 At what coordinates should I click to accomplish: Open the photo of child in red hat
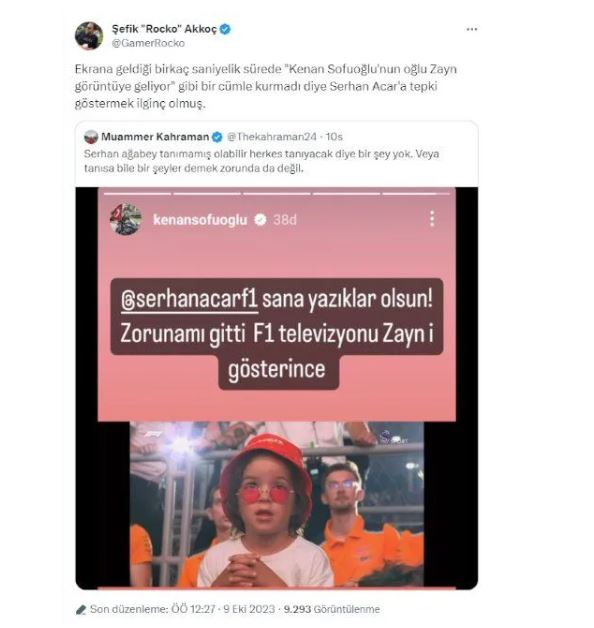pos(277,504)
